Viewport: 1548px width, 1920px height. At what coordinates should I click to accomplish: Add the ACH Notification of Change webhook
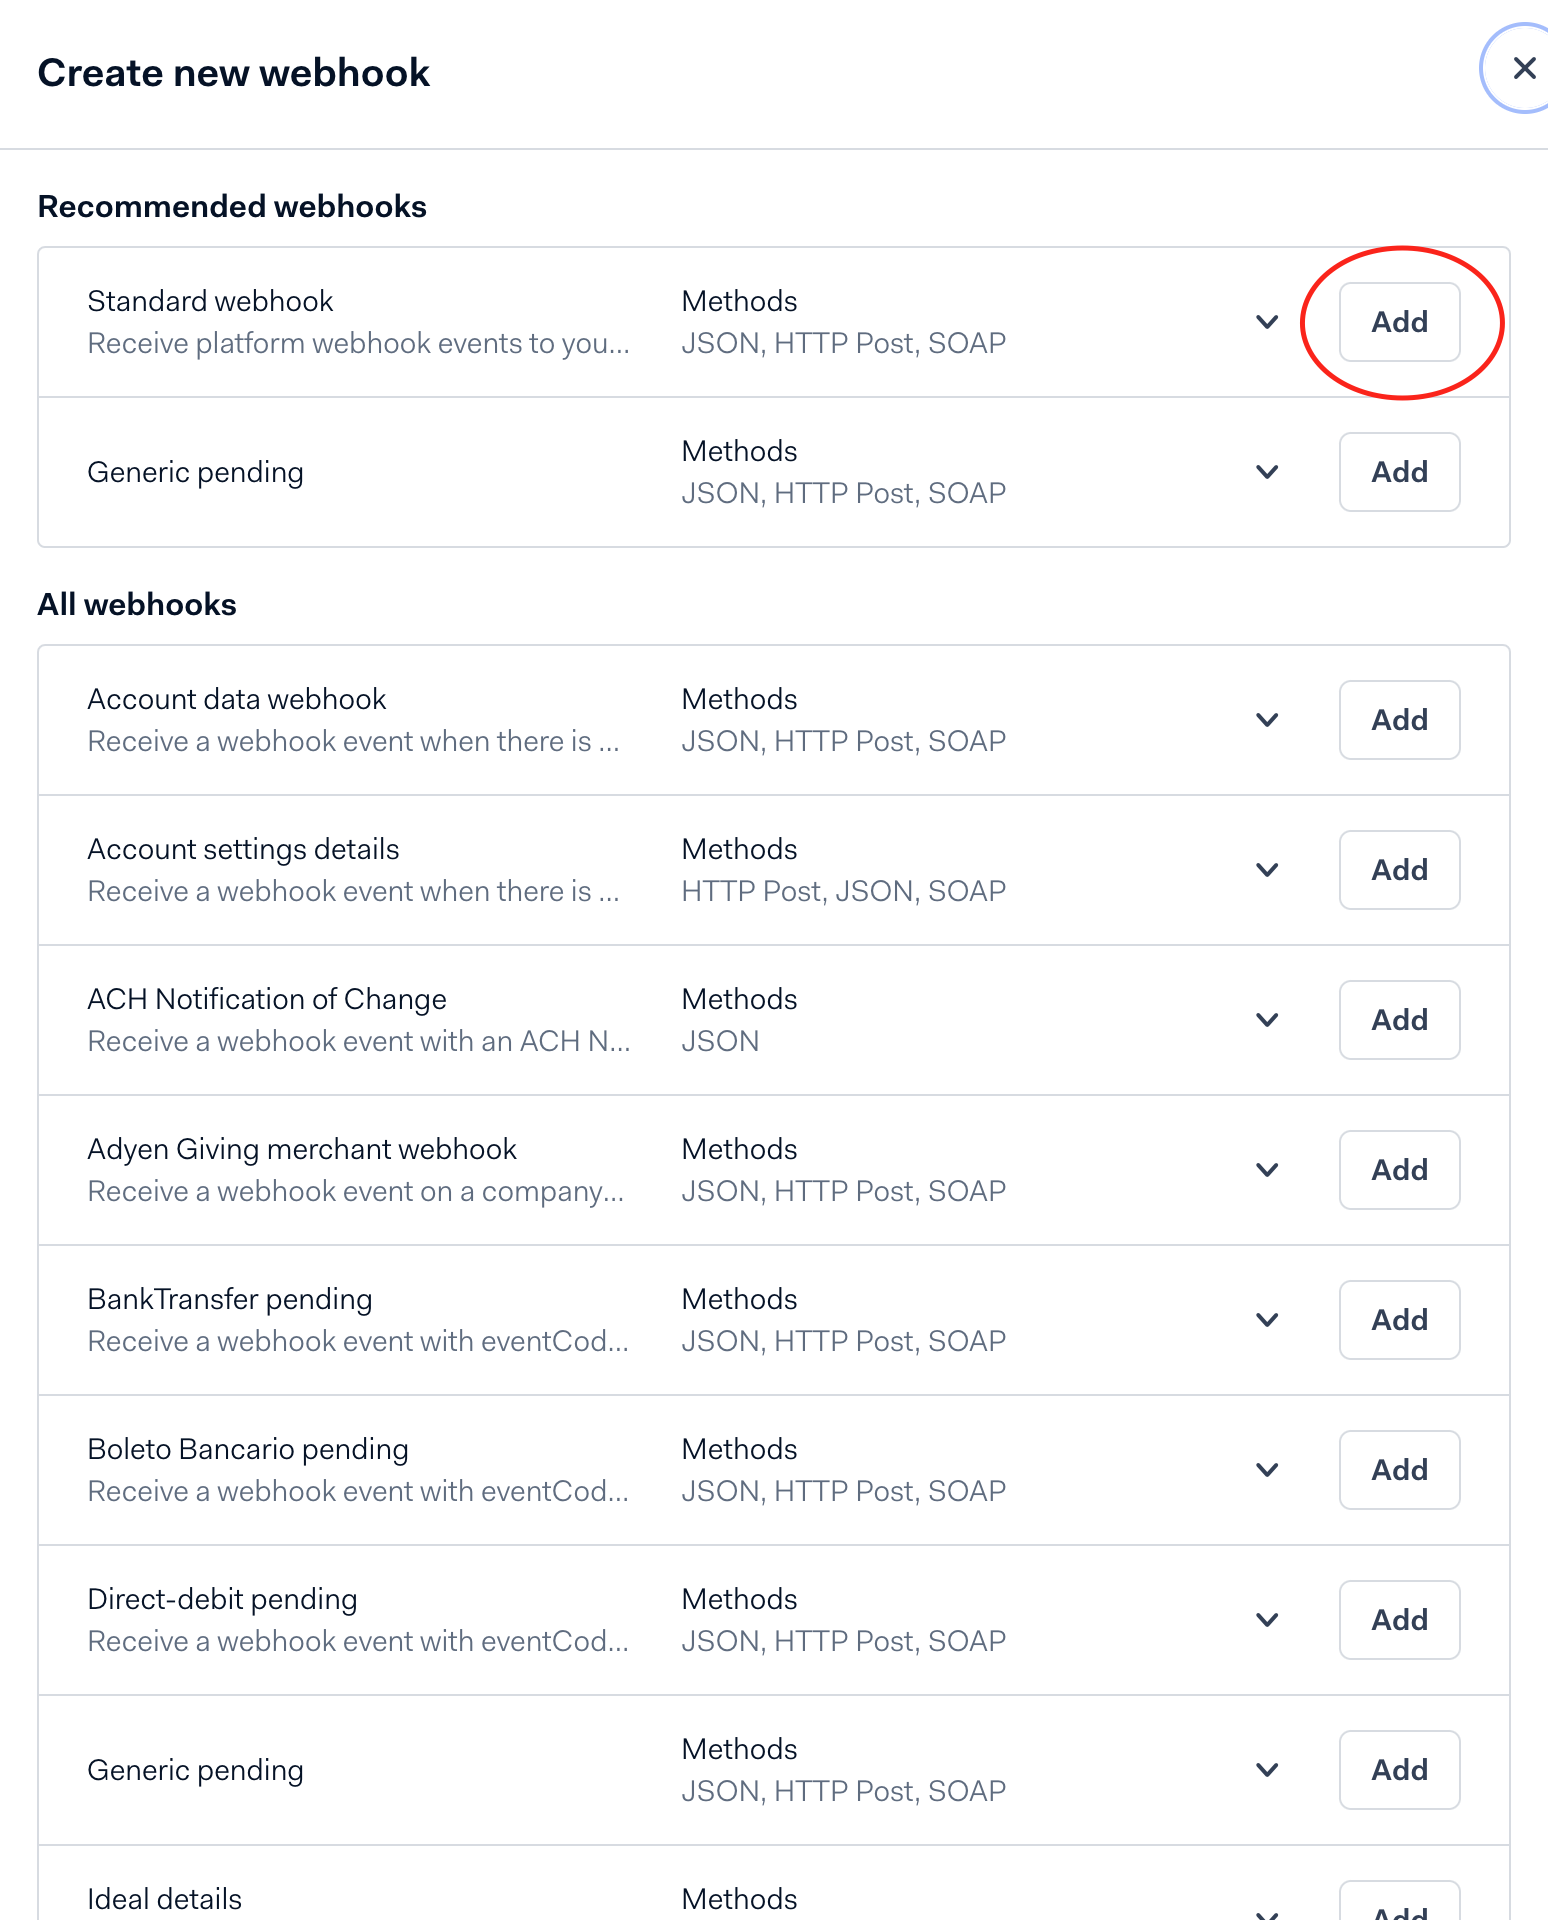point(1399,1020)
